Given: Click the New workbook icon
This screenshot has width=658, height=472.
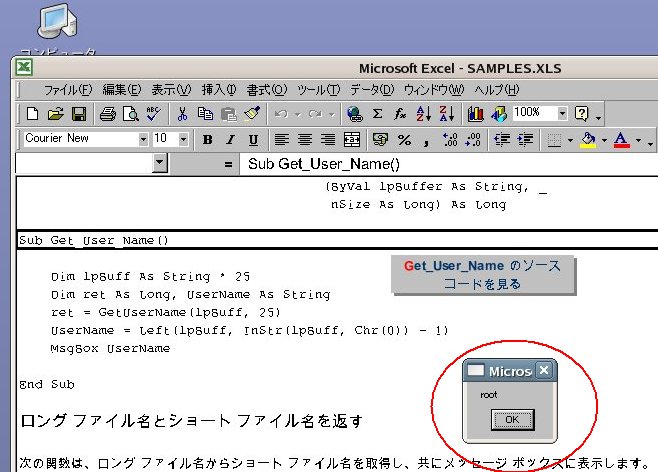Looking at the screenshot, I should [32, 114].
